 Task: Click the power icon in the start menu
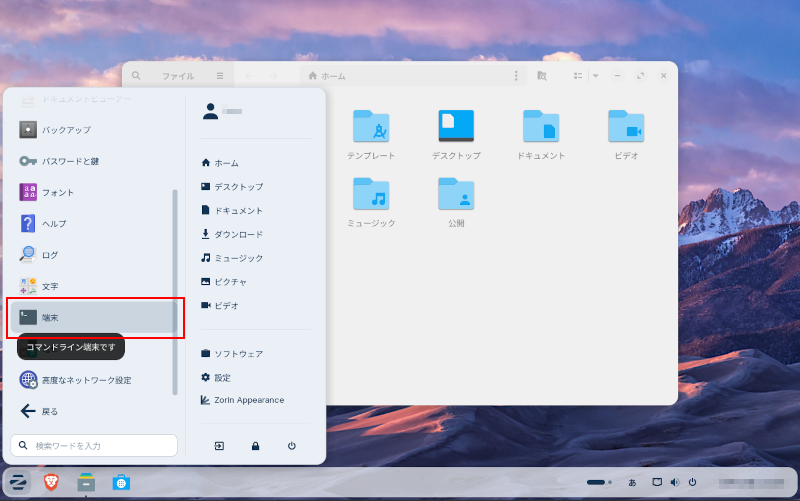click(291, 446)
